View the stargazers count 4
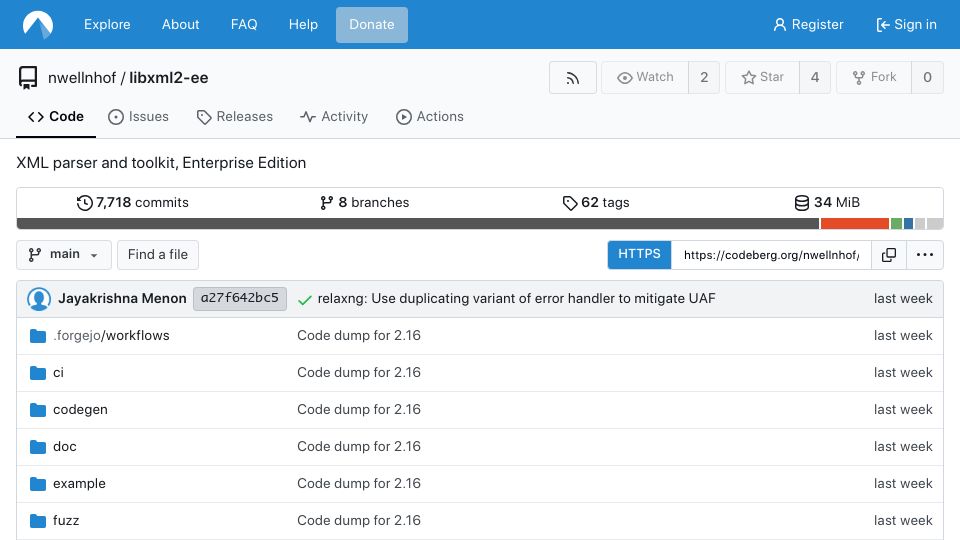The height and width of the screenshot is (540, 960). pos(815,77)
